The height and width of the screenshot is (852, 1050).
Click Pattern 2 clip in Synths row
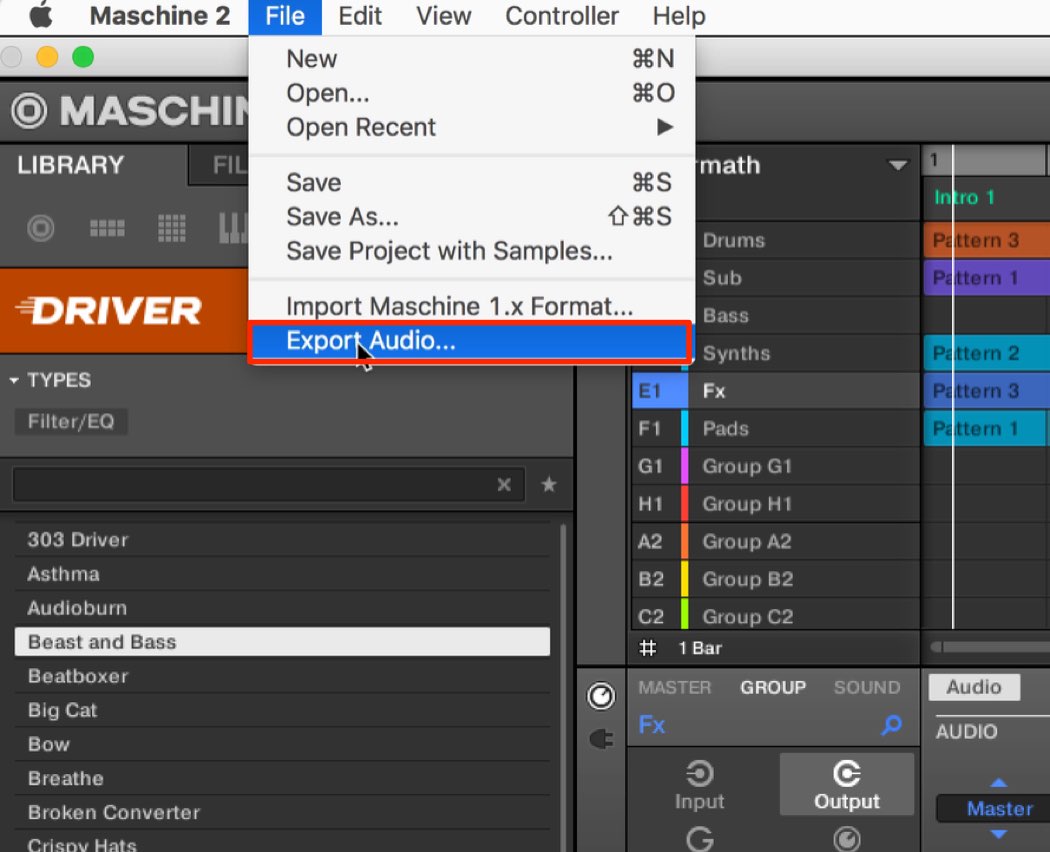pyautogui.click(x=986, y=353)
